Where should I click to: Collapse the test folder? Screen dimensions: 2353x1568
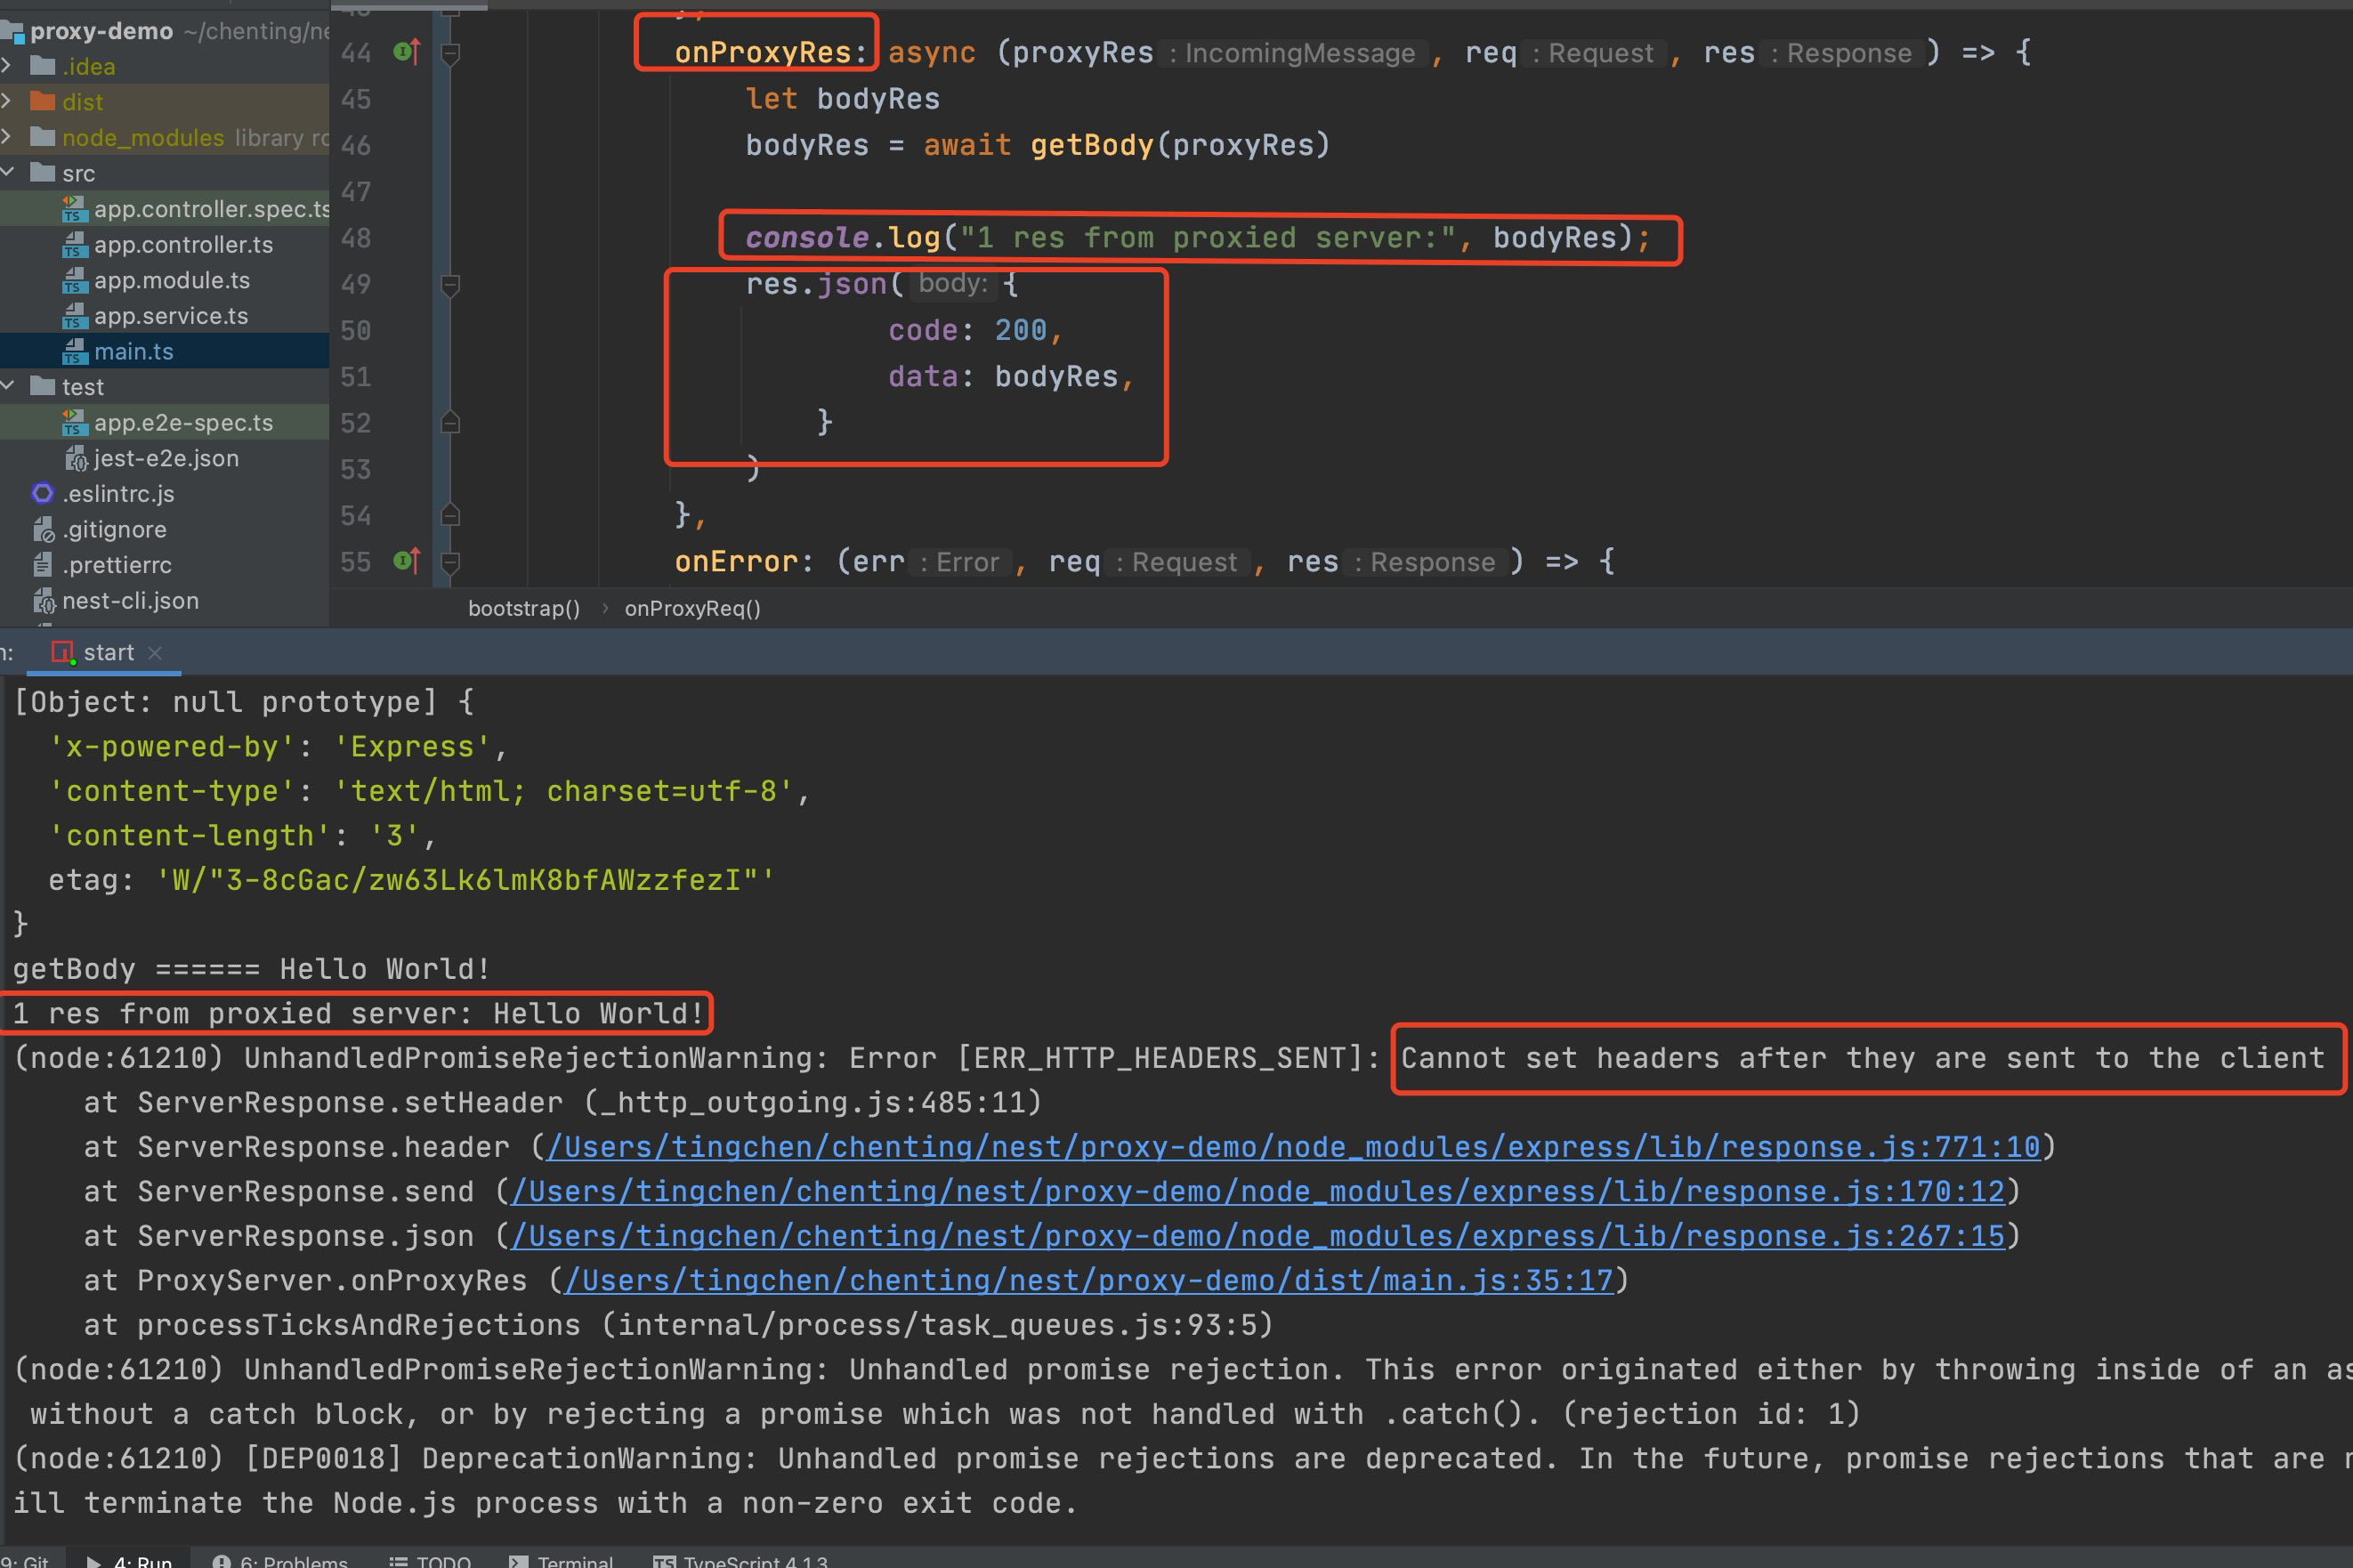tap(7, 386)
